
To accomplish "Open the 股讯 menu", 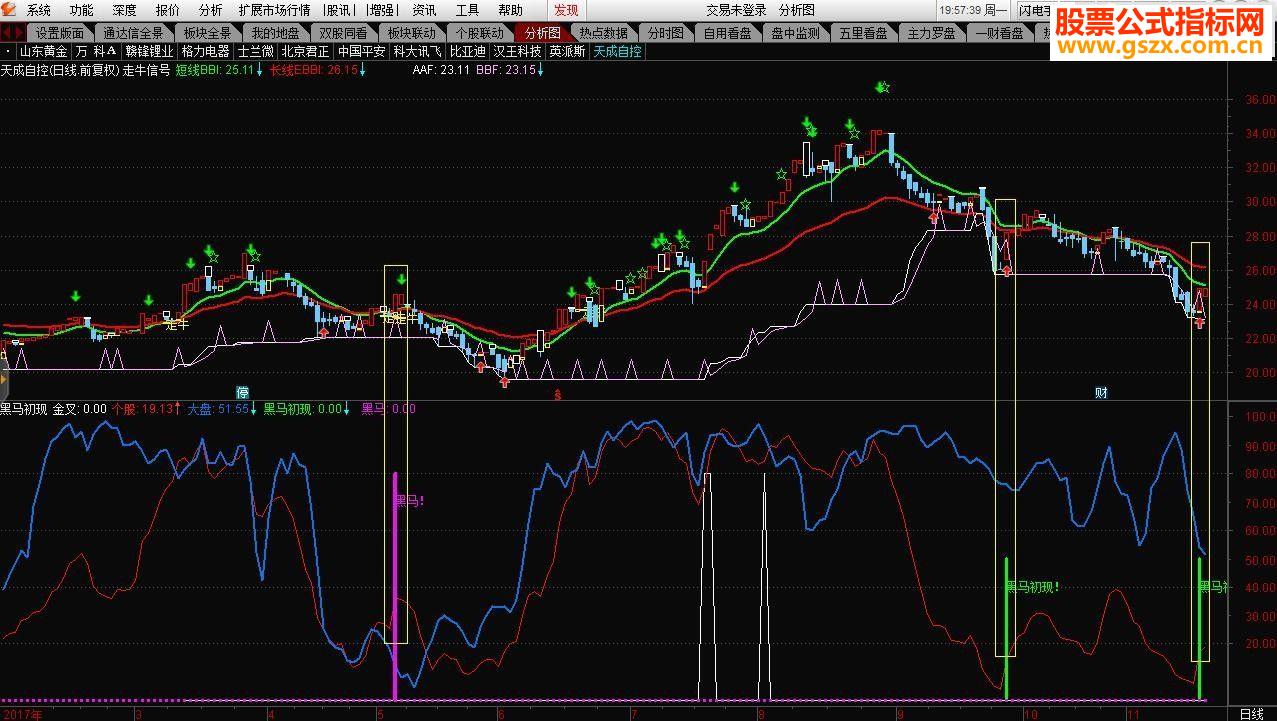I will (339, 10).
